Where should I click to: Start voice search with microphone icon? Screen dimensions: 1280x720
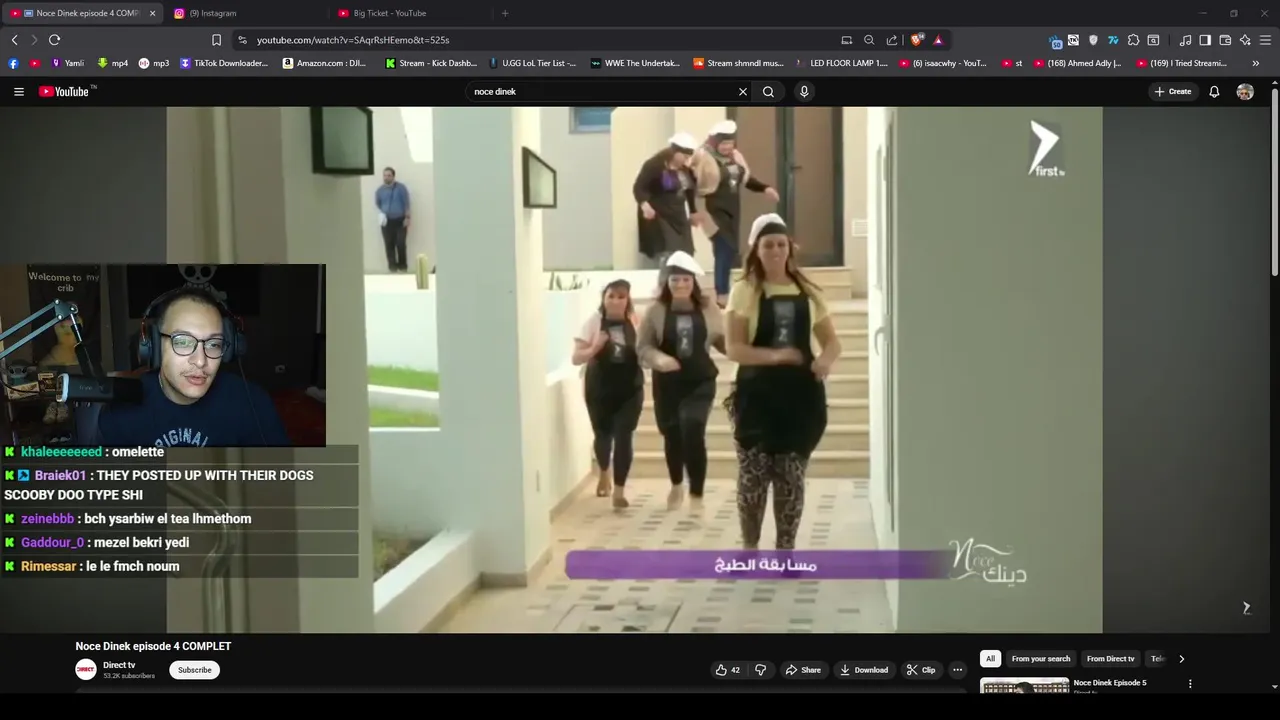pos(804,91)
